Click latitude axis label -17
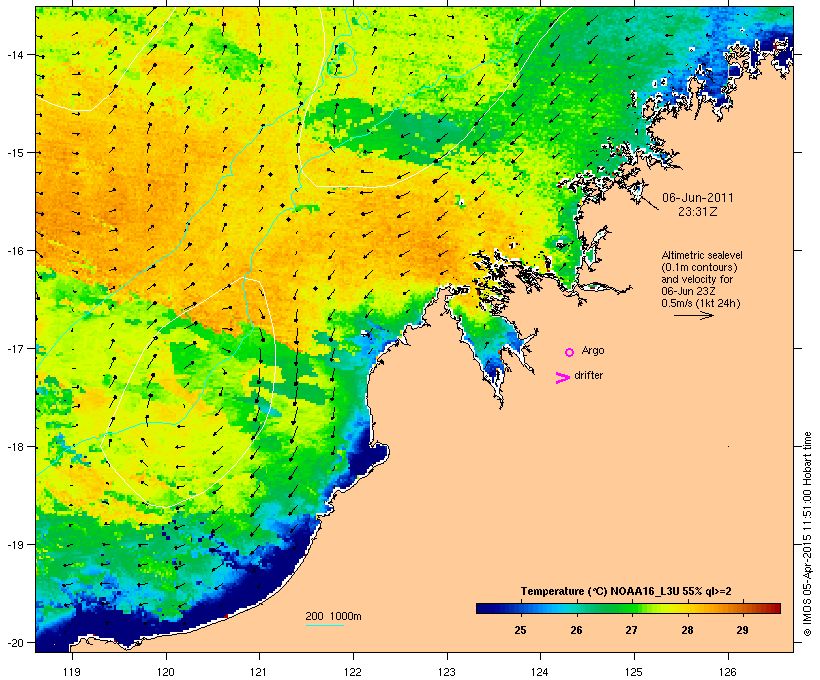 pos(14,348)
